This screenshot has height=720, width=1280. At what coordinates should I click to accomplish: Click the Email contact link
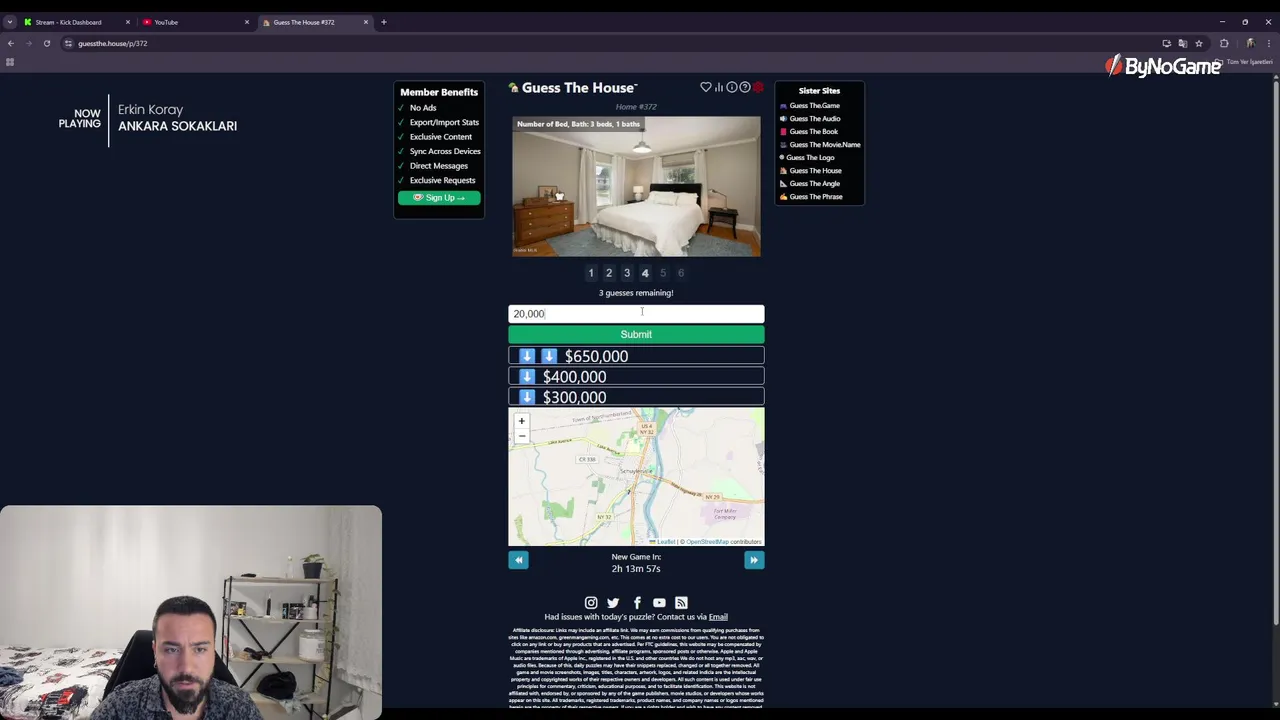tap(718, 617)
